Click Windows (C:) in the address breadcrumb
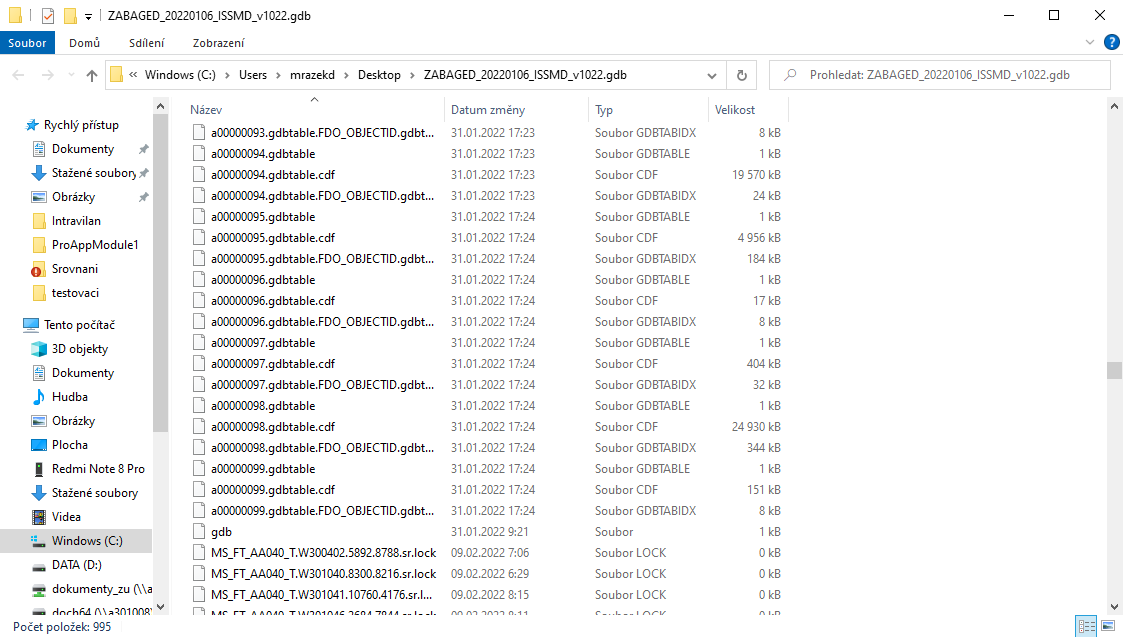The height and width of the screenshot is (637, 1124). tap(180, 75)
